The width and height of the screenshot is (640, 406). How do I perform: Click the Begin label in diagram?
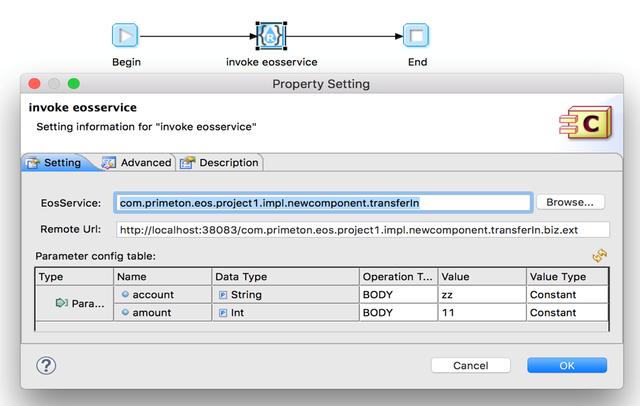click(127, 62)
